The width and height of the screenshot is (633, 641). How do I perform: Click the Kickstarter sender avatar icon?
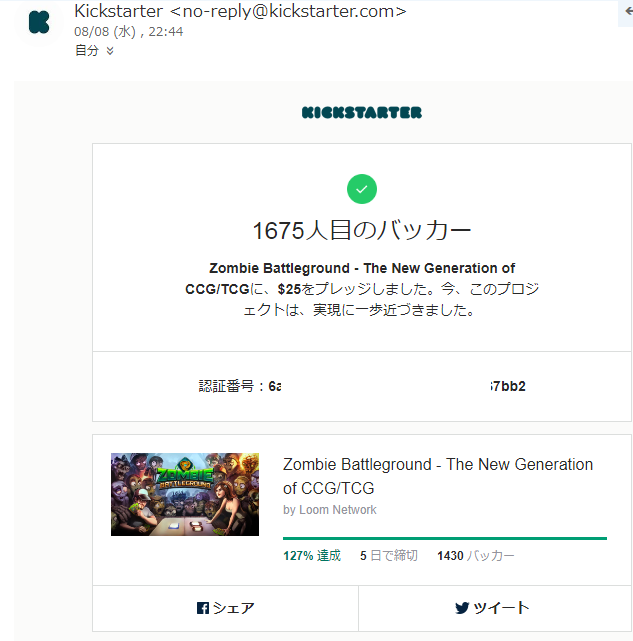tap(39, 22)
